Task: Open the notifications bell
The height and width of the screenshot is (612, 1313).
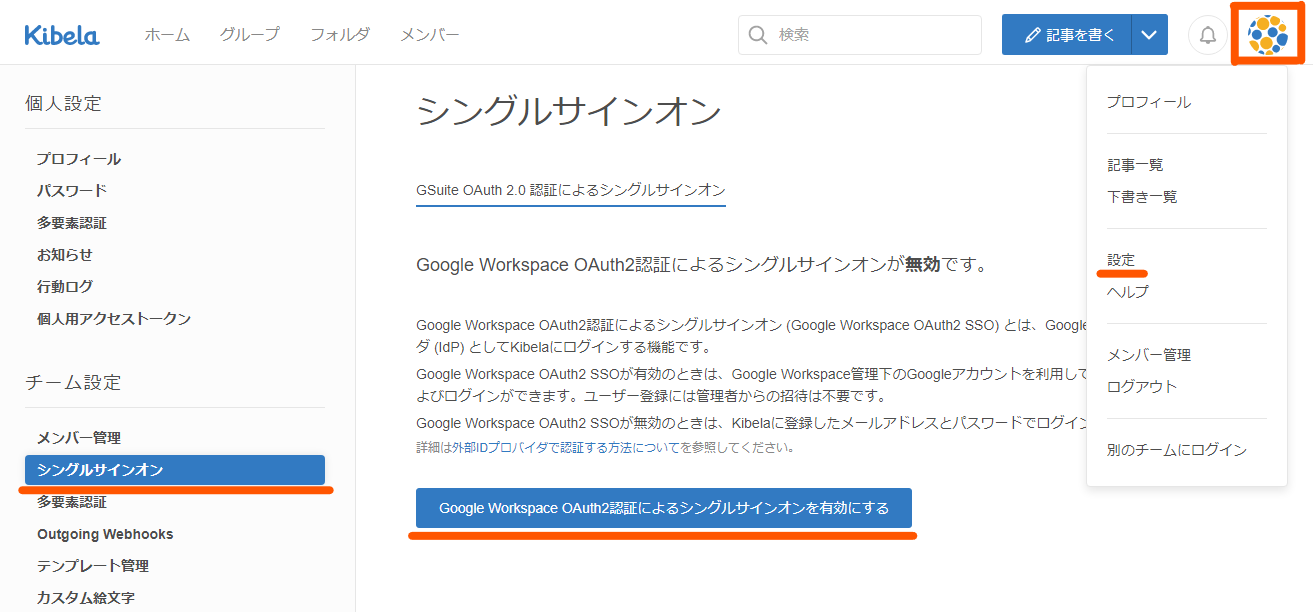Action: click(x=1208, y=35)
